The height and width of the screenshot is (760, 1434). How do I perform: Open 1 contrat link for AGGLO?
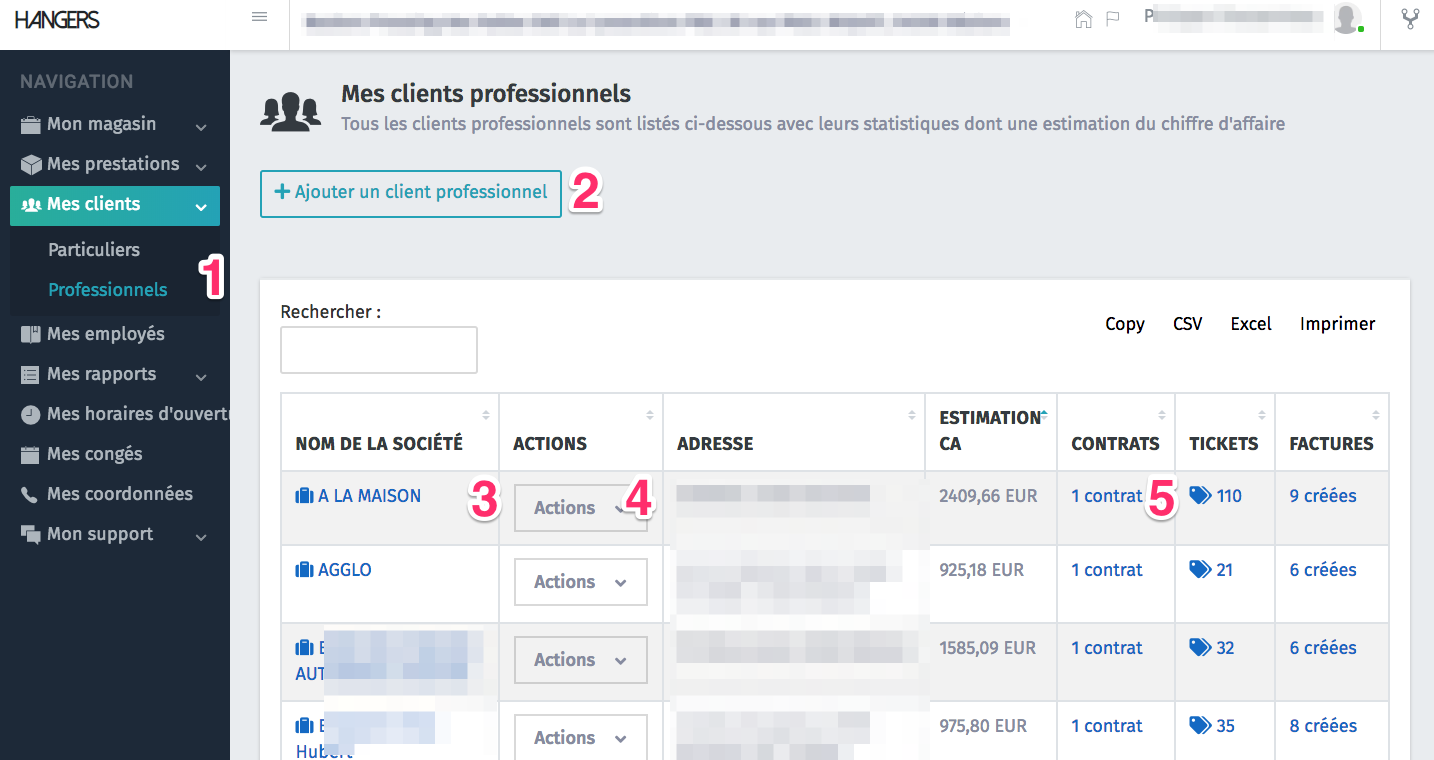pyautogui.click(x=1107, y=570)
